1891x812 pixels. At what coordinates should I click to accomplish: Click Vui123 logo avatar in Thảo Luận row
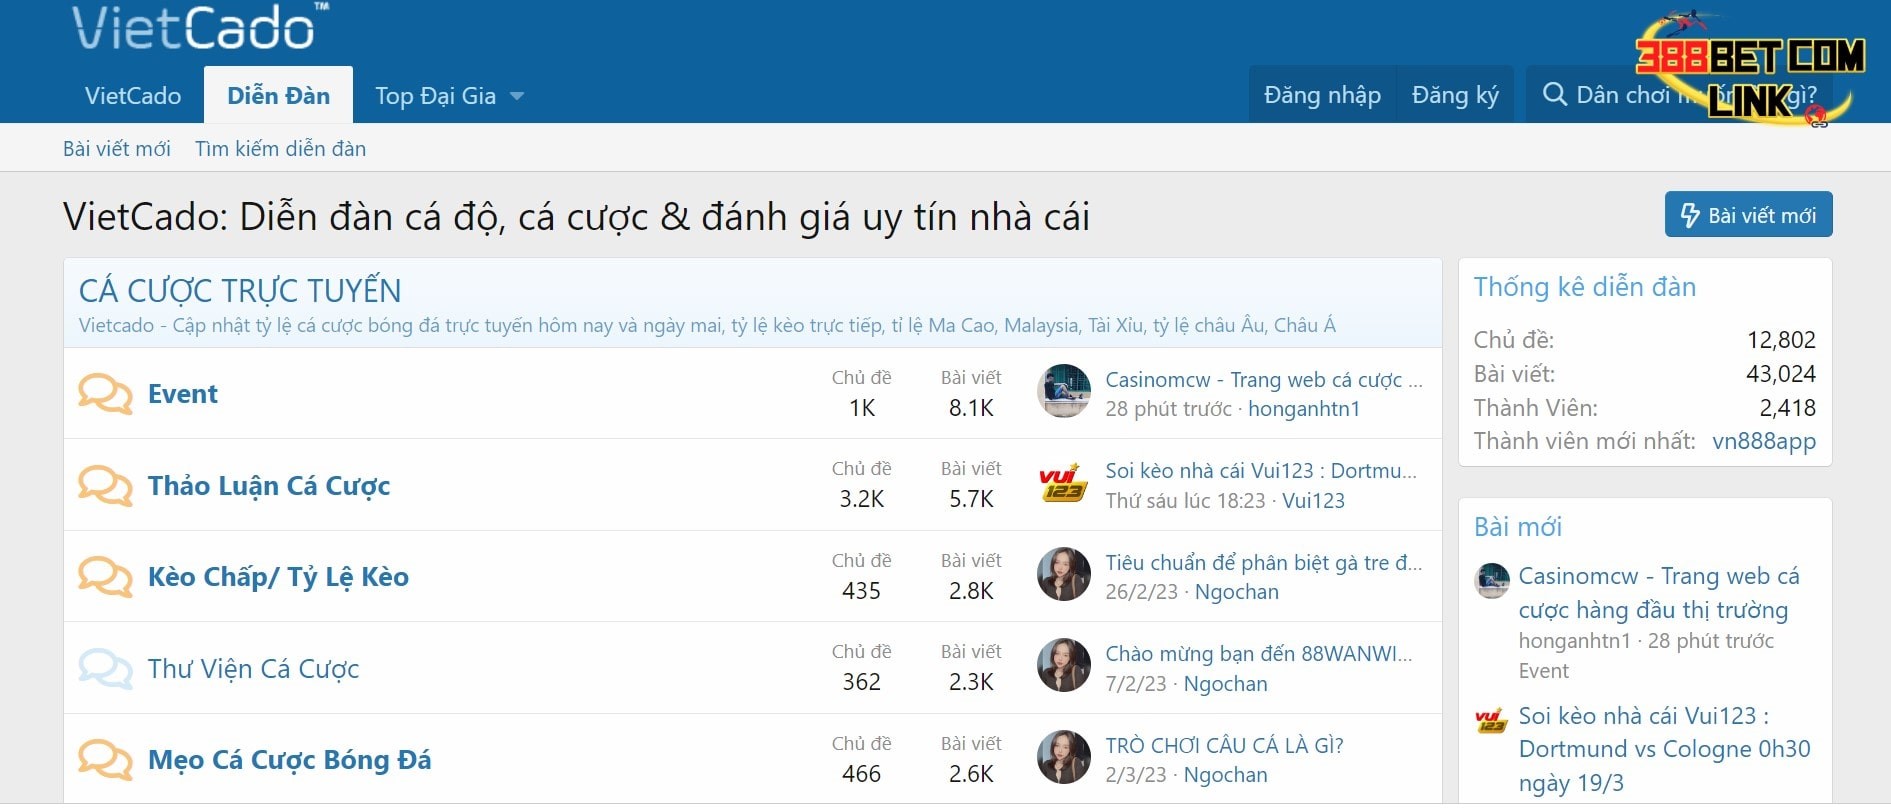point(1064,483)
